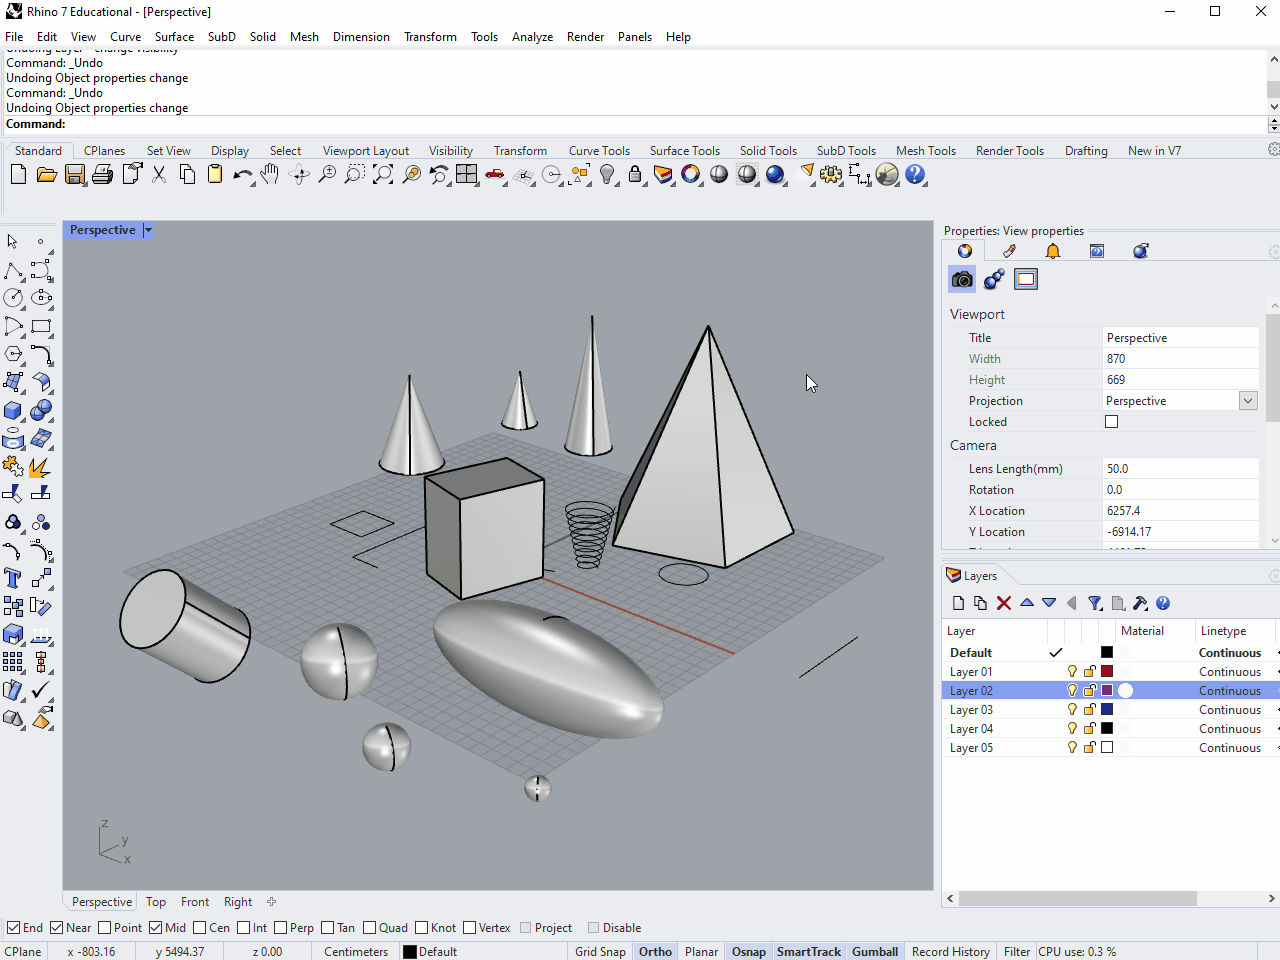Image resolution: width=1280 pixels, height=960 pixels.
Task: Click the padlock Lock objects icon
Action: [635, 174]
